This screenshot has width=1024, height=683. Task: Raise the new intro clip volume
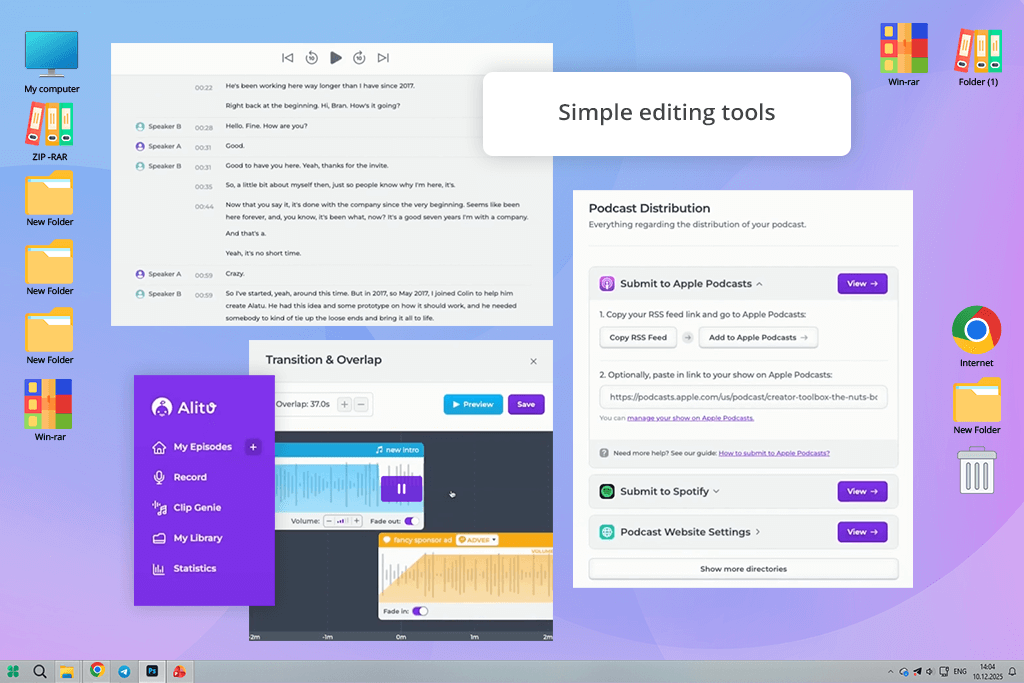357,521
